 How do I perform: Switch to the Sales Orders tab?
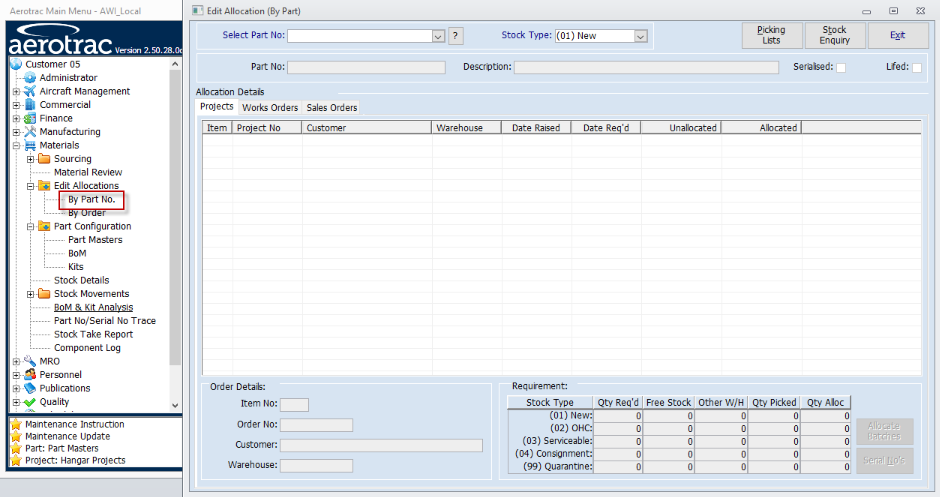(332, 108)
